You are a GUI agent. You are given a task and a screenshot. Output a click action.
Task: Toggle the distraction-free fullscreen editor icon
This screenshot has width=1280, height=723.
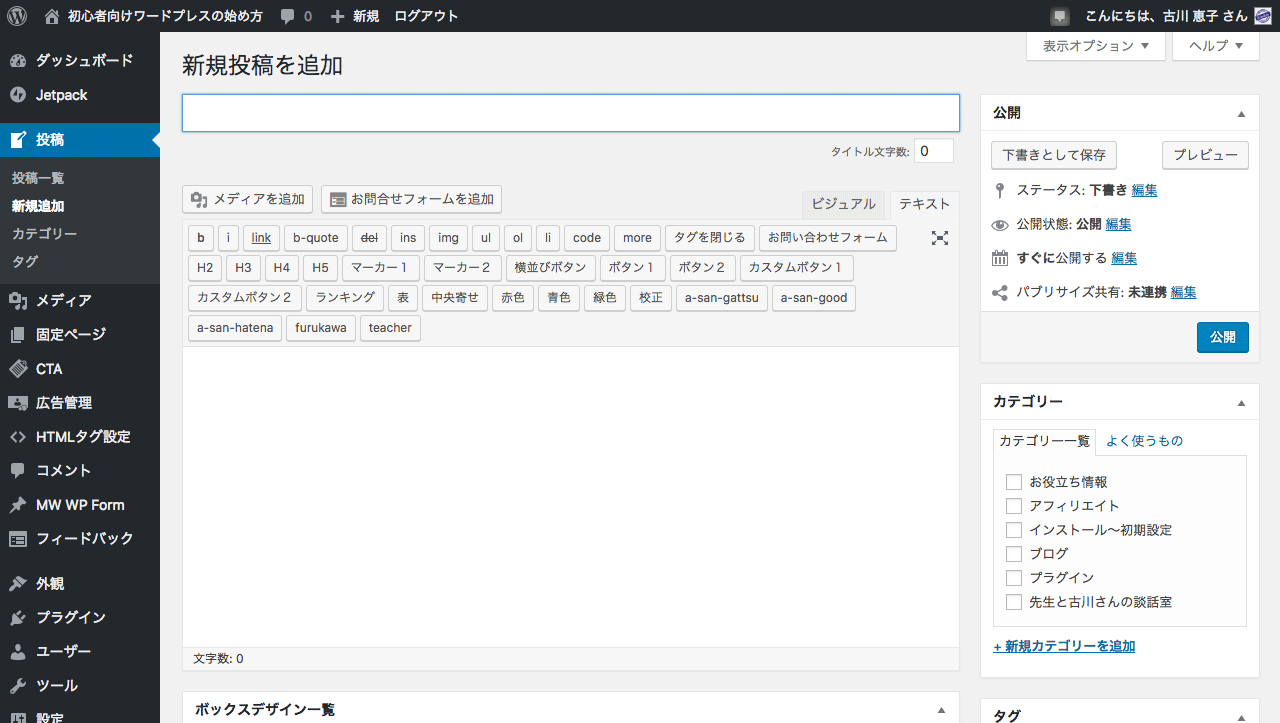940,238
